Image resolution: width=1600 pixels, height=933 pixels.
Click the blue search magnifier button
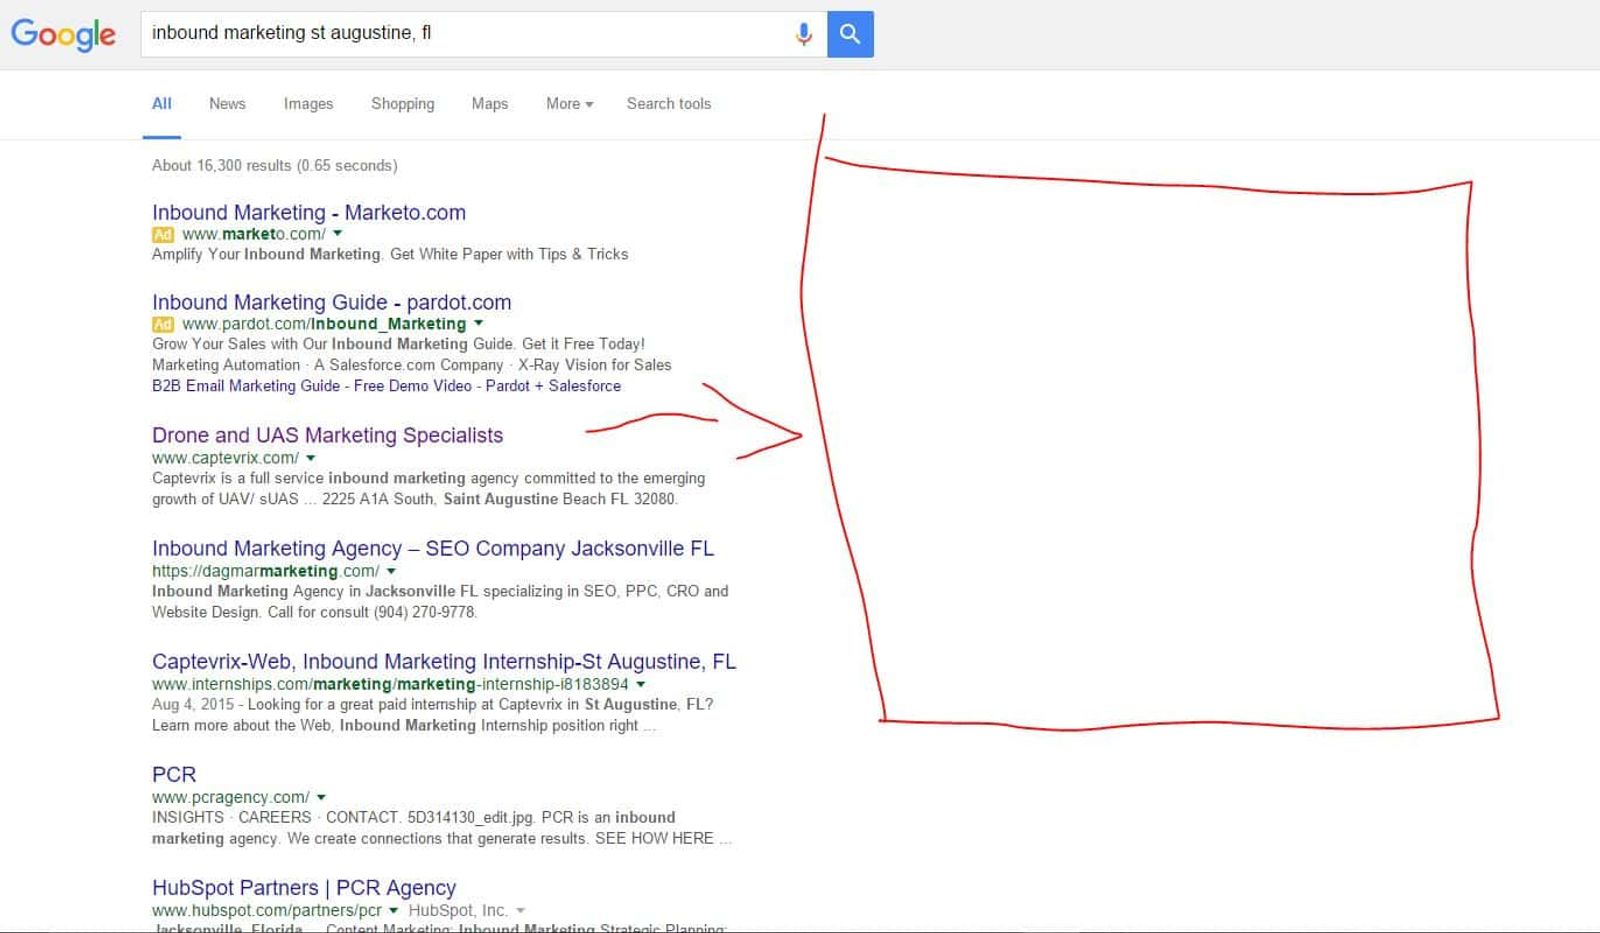click(x=850, y=34)
